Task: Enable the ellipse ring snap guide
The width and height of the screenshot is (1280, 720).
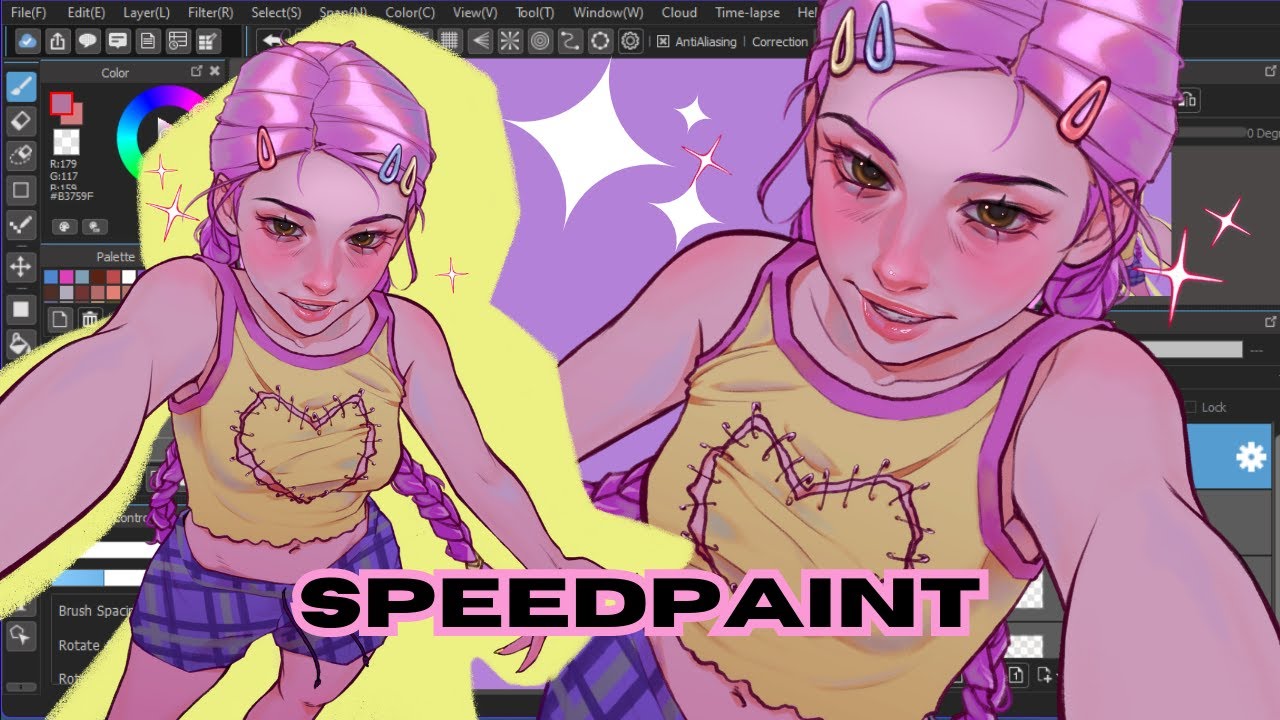Action: [x=600, y=41]
